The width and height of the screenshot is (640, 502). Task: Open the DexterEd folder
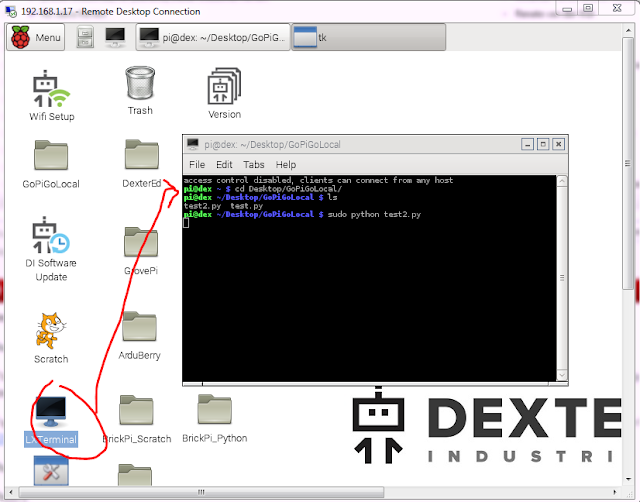coord(142,163)
